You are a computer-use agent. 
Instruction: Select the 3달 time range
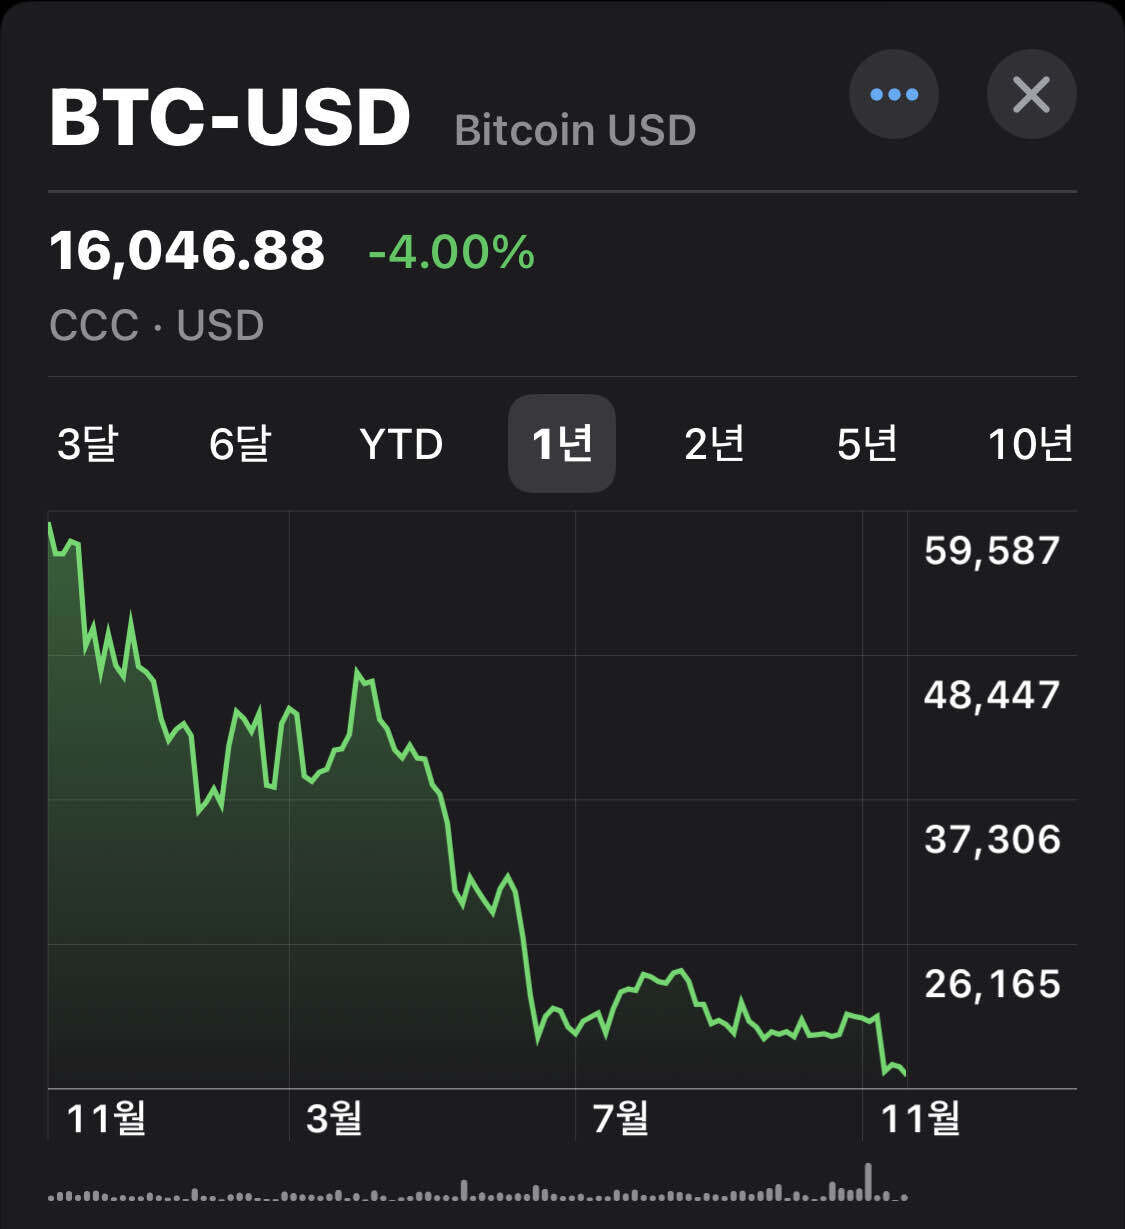coord(87,444)
